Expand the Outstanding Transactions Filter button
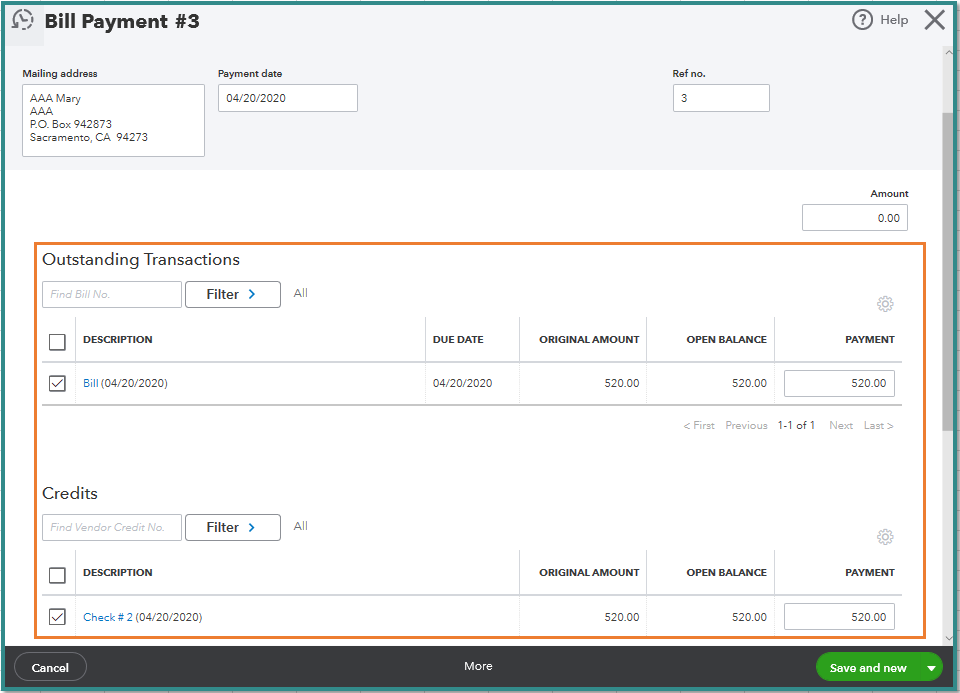Screen dimensions: 960x693 pos(233,294)
